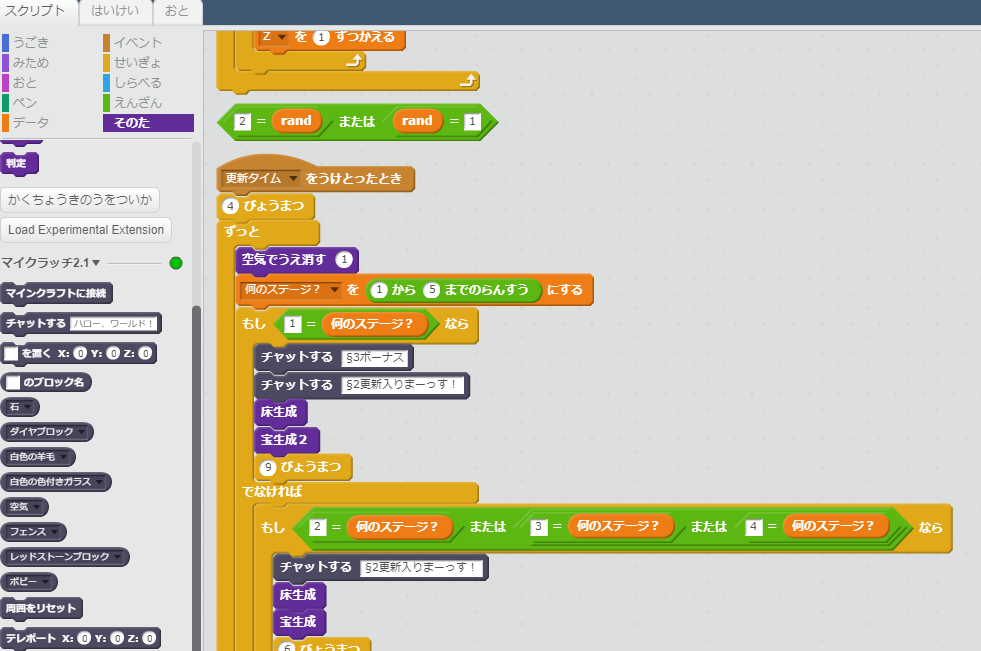This screenshot has height=651, width=981.
Task: Select the えんざん block category
Action: tap(137, 102)
